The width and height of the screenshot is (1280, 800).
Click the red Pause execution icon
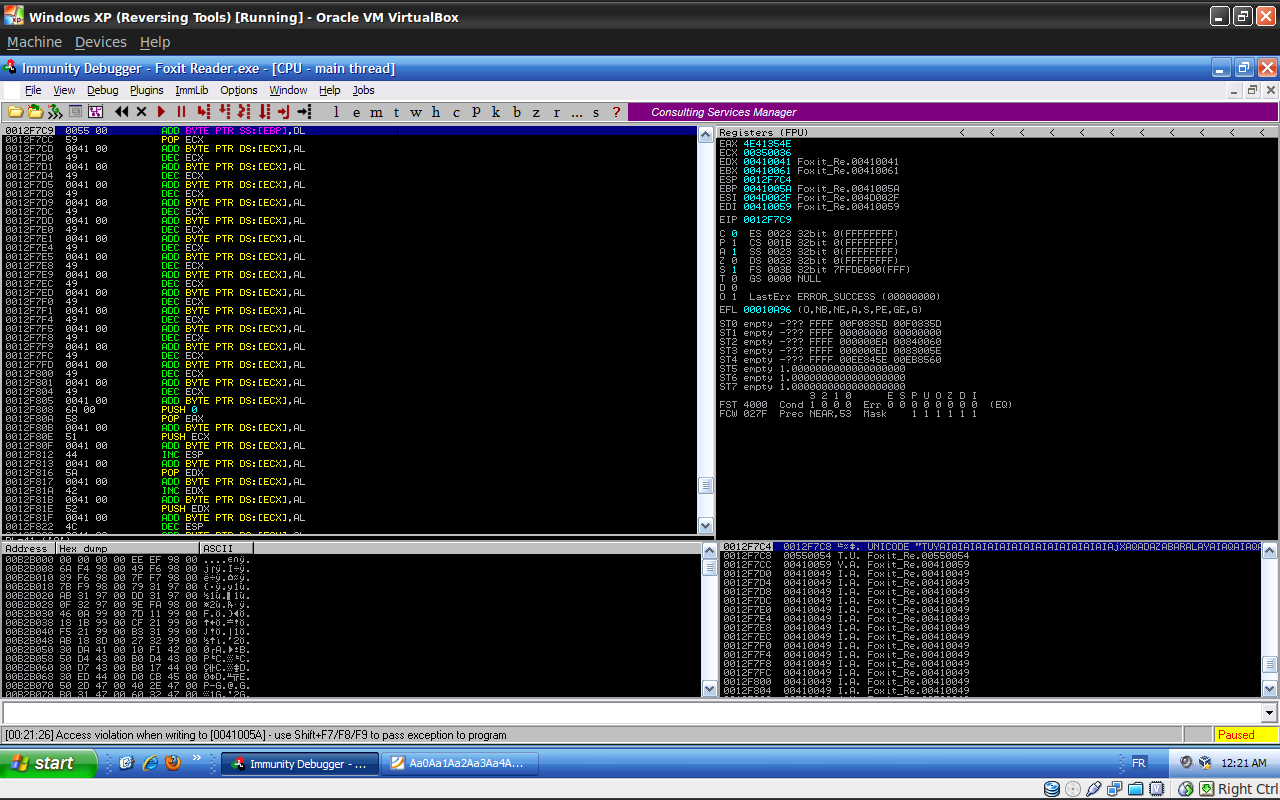coord(182,112)
